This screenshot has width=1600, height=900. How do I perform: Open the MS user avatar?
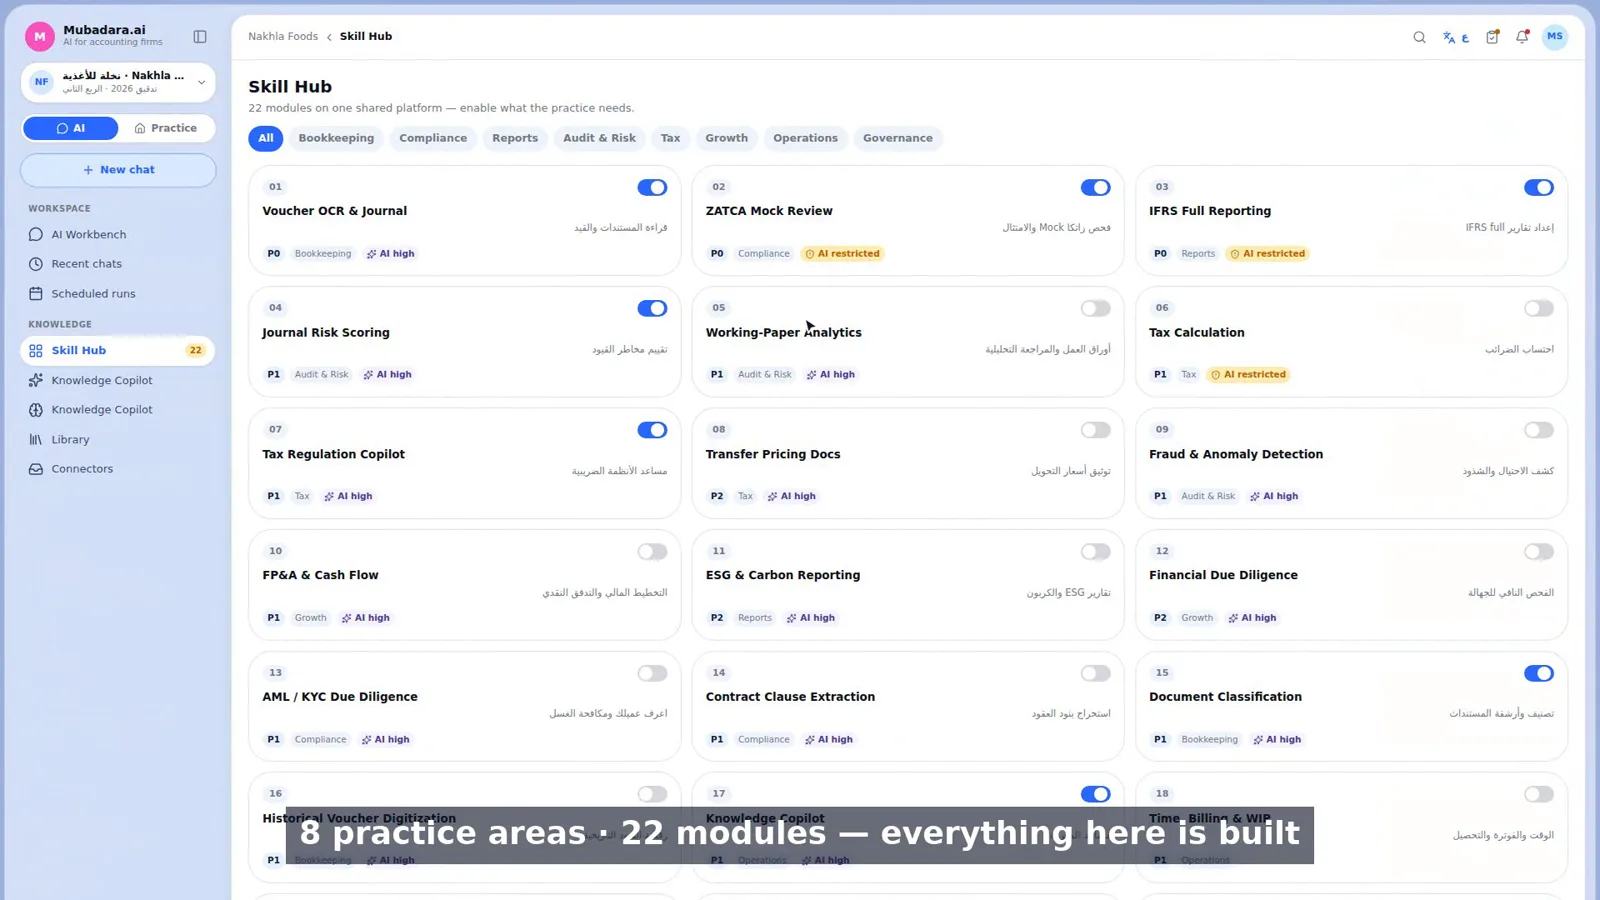tap(1554, 37)
